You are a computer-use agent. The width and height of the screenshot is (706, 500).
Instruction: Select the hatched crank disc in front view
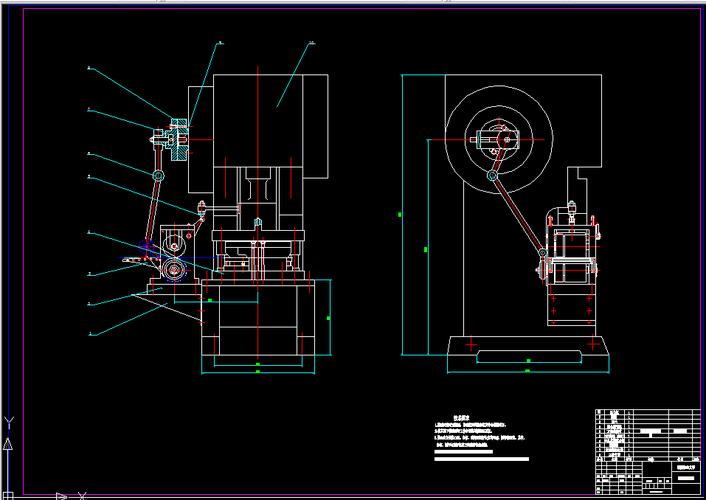click(179, 140)
